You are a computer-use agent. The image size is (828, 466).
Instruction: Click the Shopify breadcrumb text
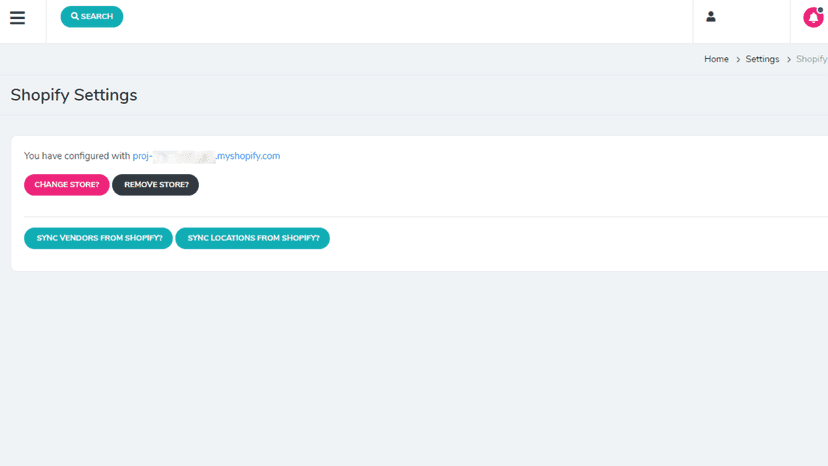[x=812, y=59]
